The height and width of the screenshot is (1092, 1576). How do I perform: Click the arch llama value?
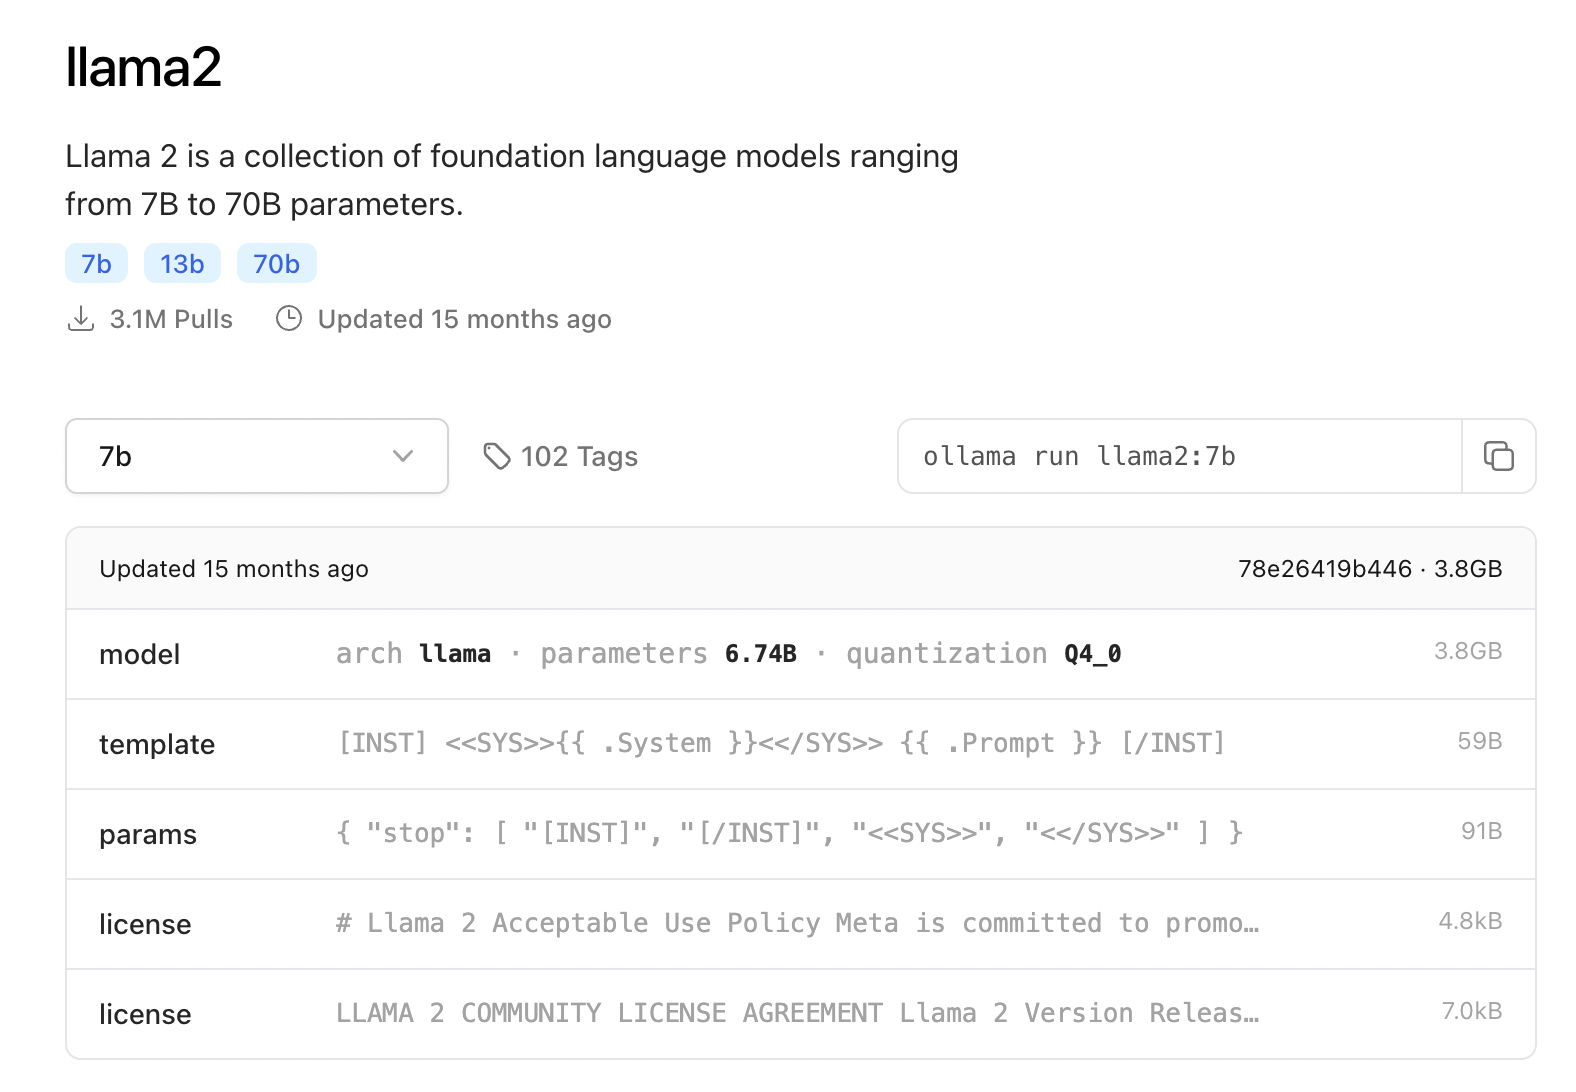click(x=455, y=654)
